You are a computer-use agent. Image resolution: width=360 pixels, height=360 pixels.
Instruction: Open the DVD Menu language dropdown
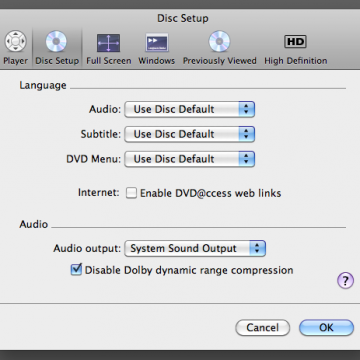(x=189, y=159)
